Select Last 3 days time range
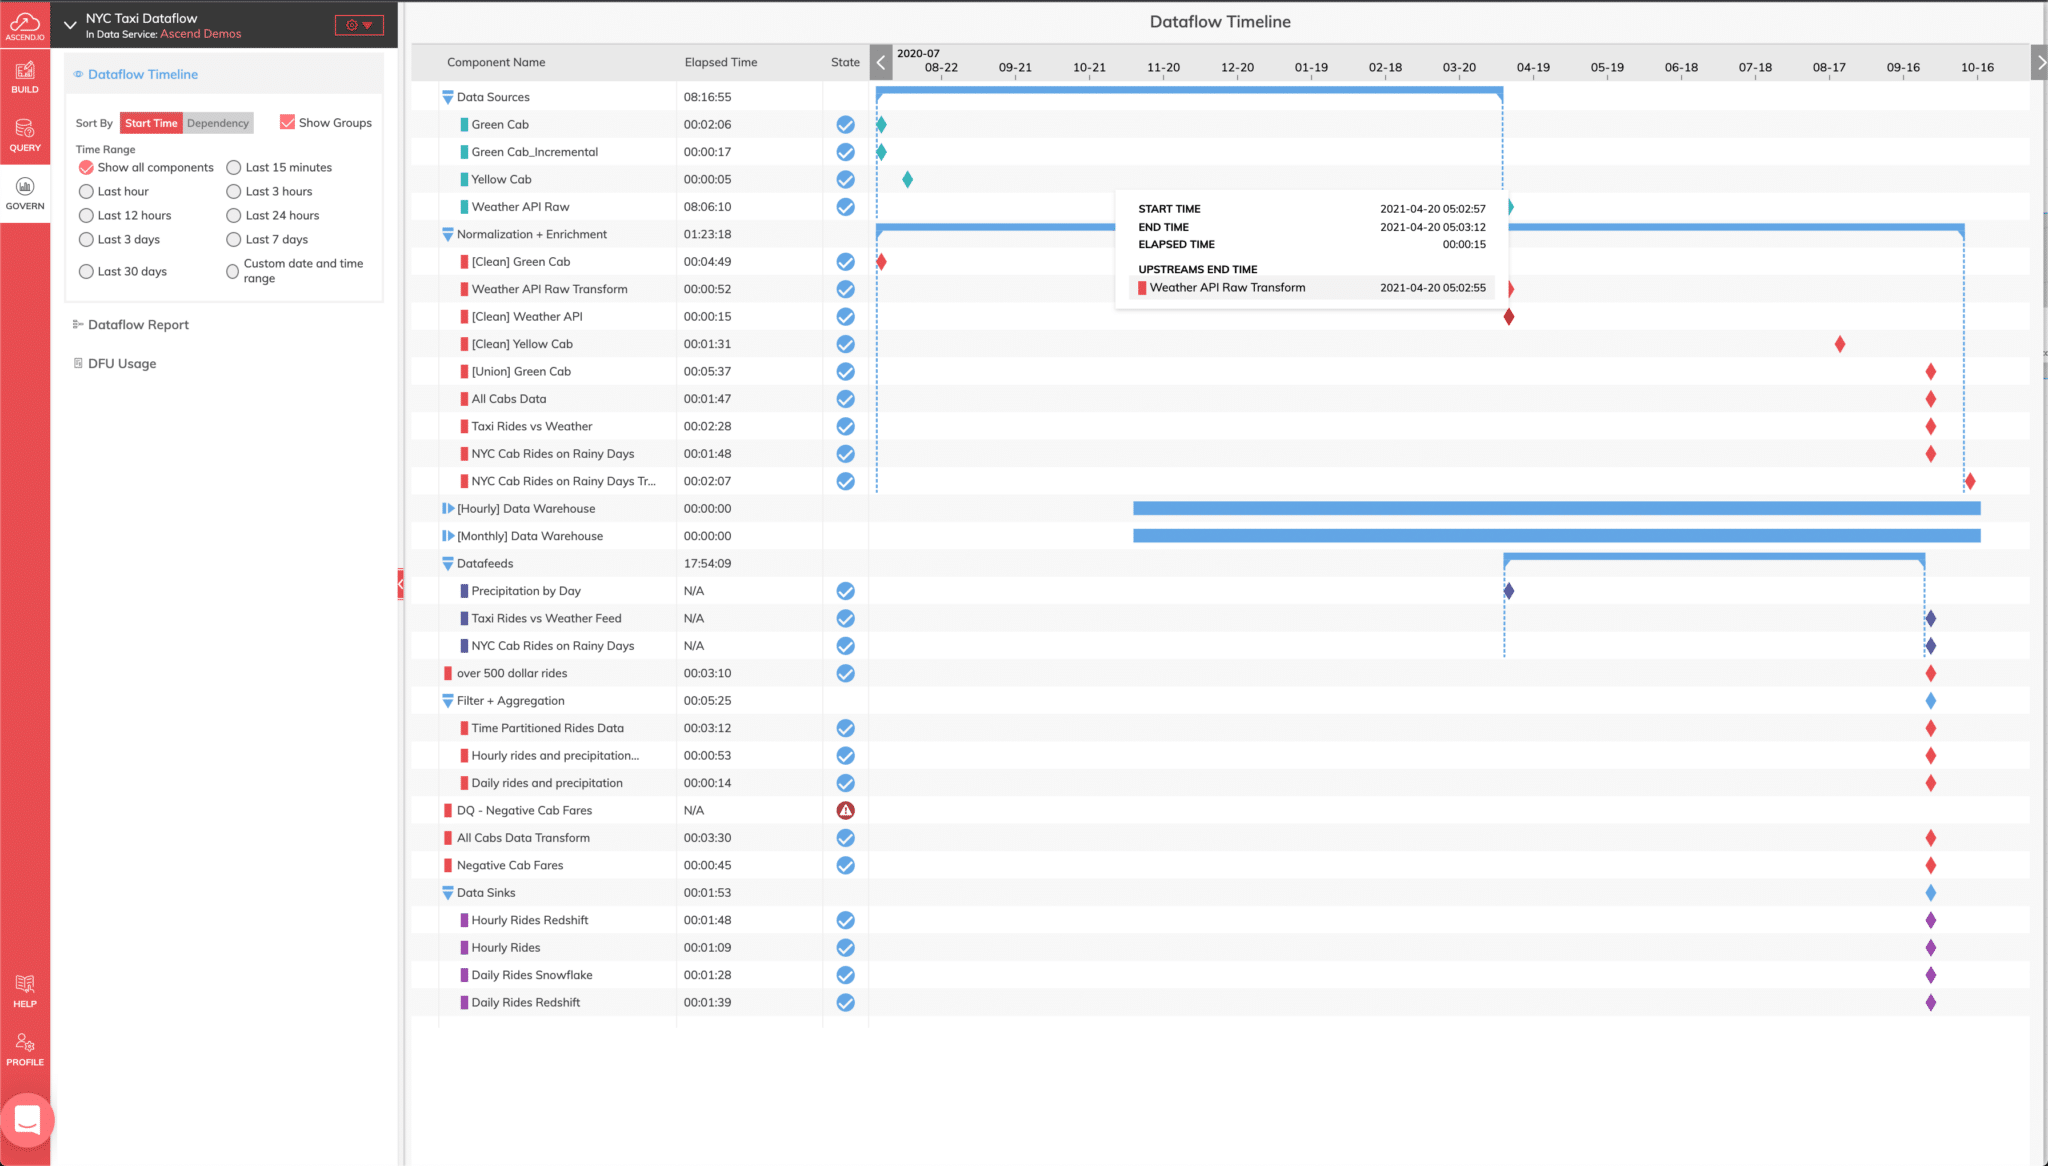2048x1166 pixels. point(86,239)
